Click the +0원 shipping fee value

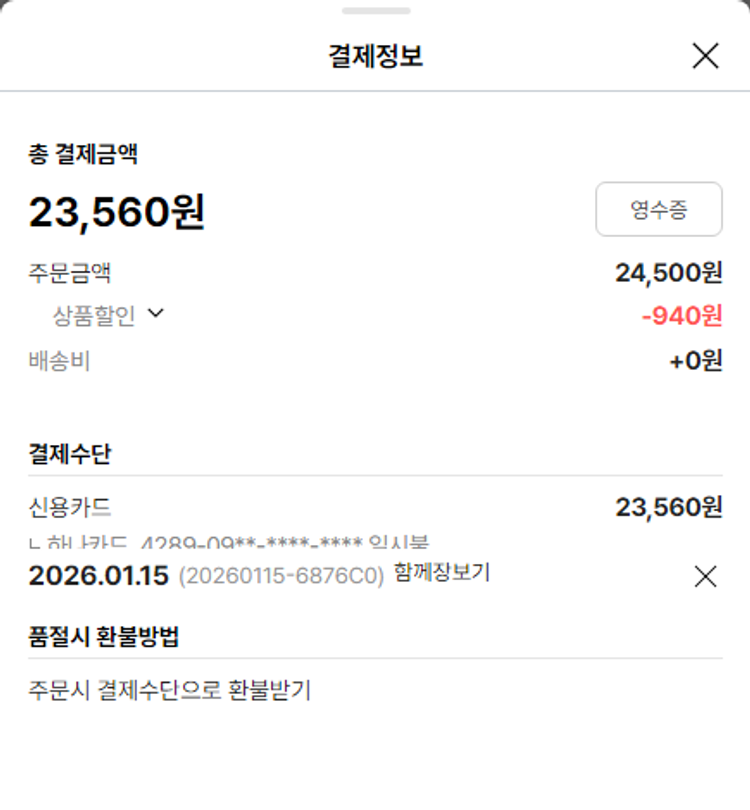coord(695,360)
